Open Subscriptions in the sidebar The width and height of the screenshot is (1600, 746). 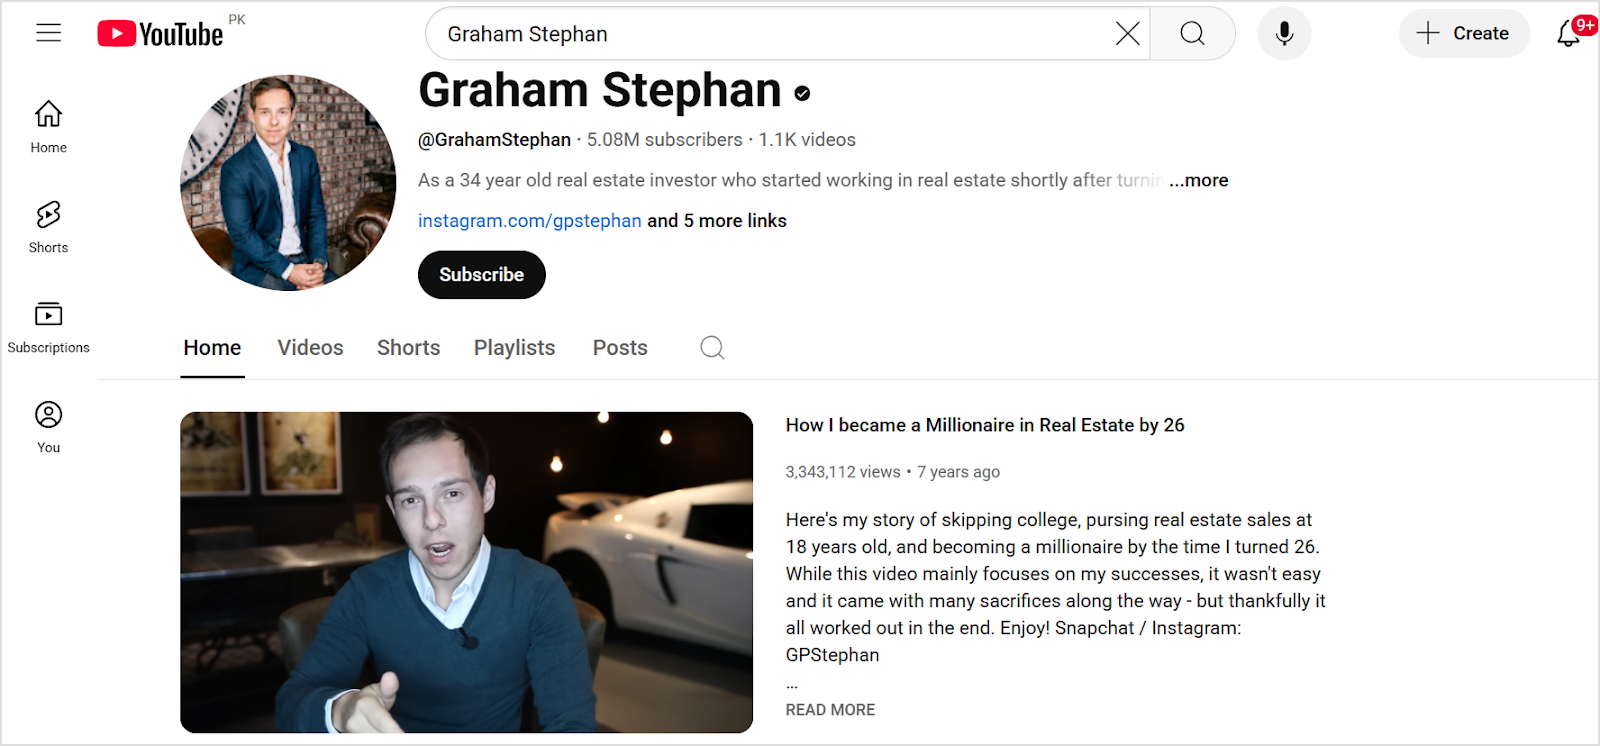[x=48, y=327]
